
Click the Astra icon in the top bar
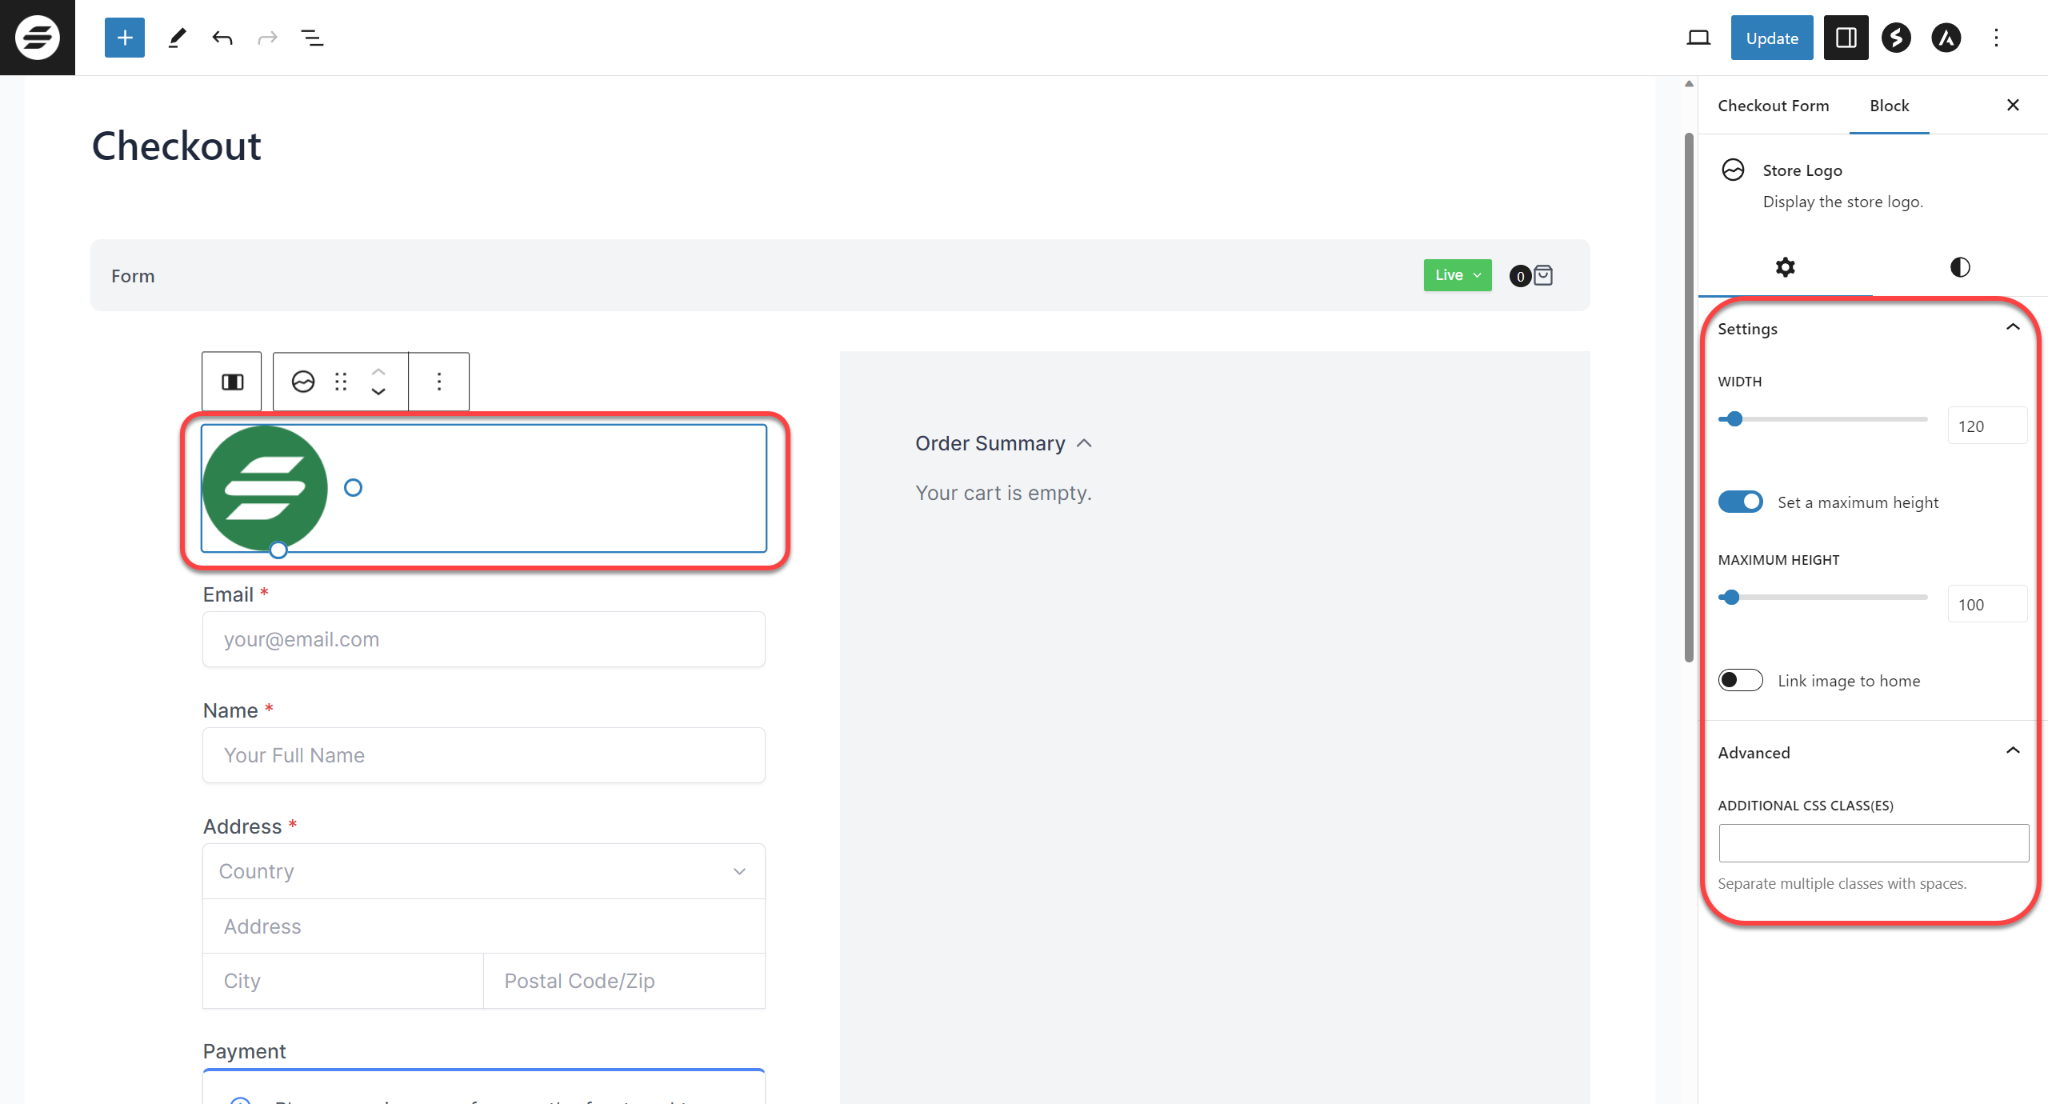[1947, 37]
